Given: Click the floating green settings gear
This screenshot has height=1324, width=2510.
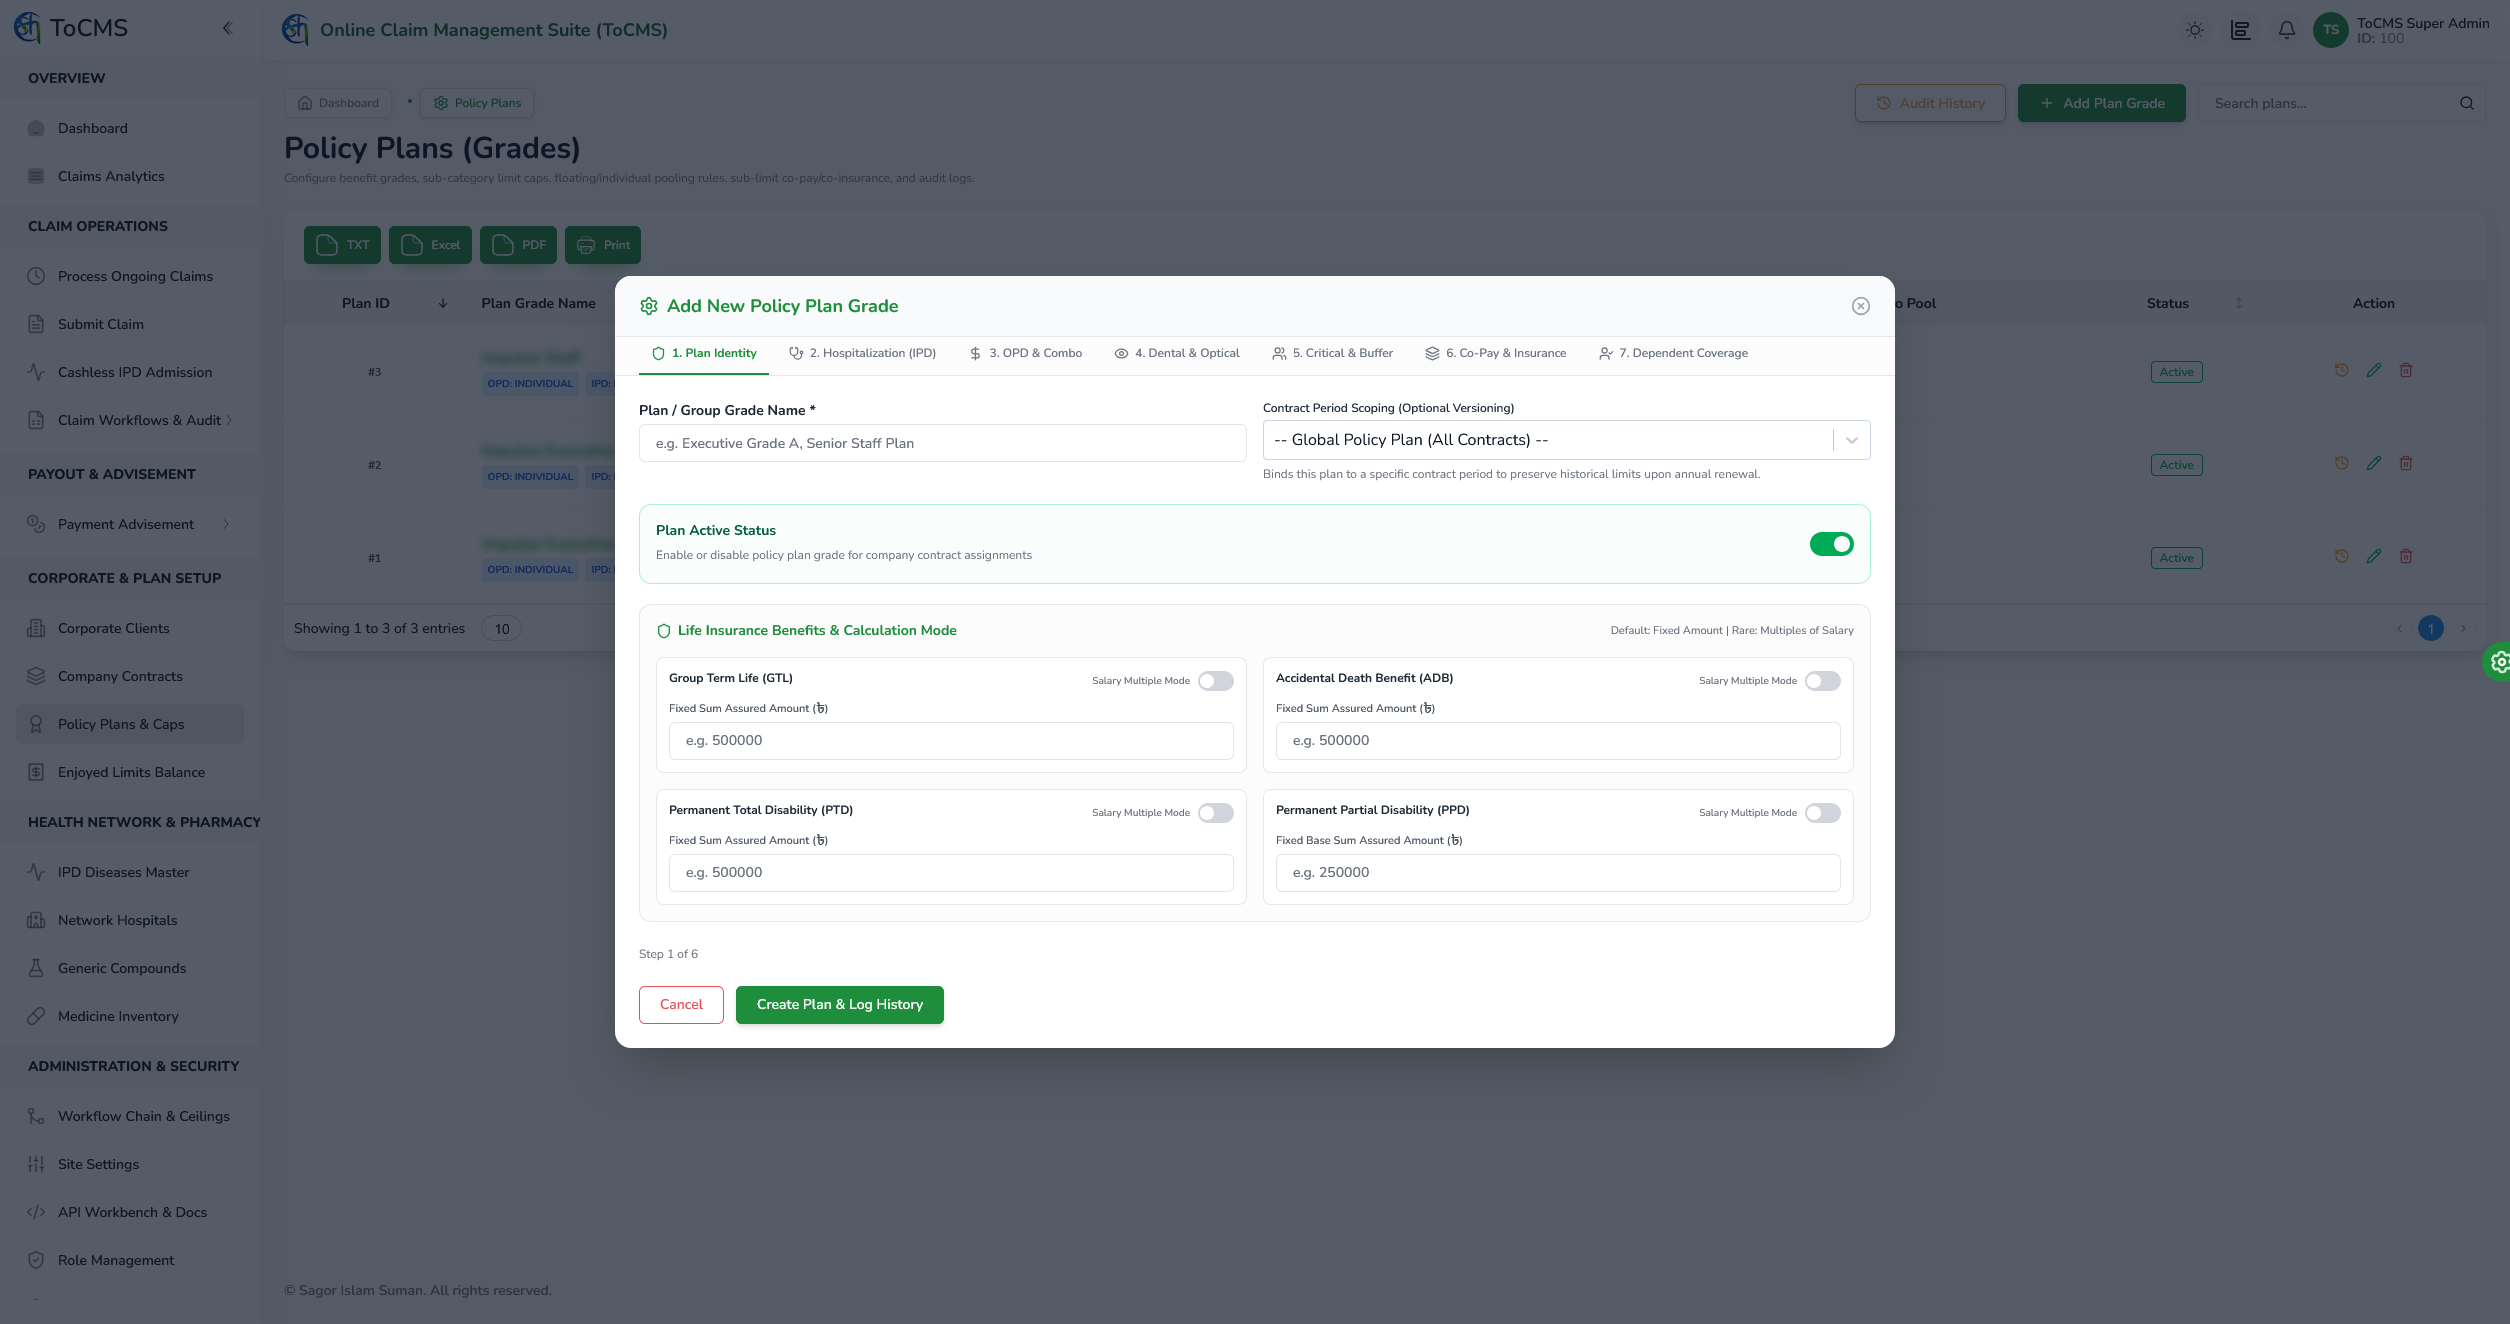Looking at the screenshot, I should tap(2499, 662).
